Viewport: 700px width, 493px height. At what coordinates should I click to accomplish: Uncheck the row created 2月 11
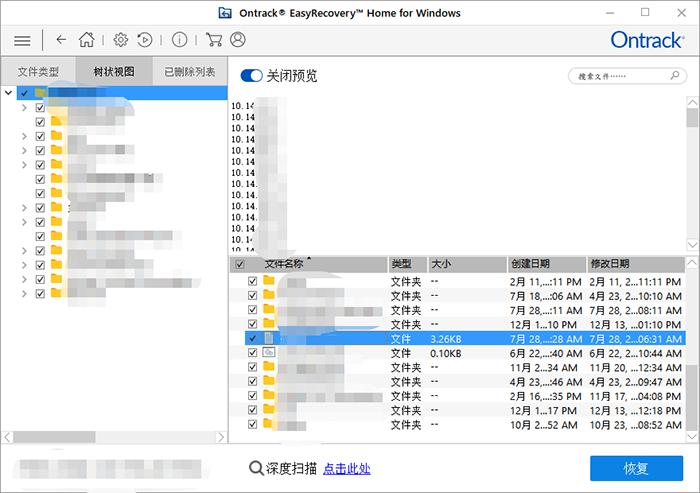pyautogui.click(x=252, y=281)
